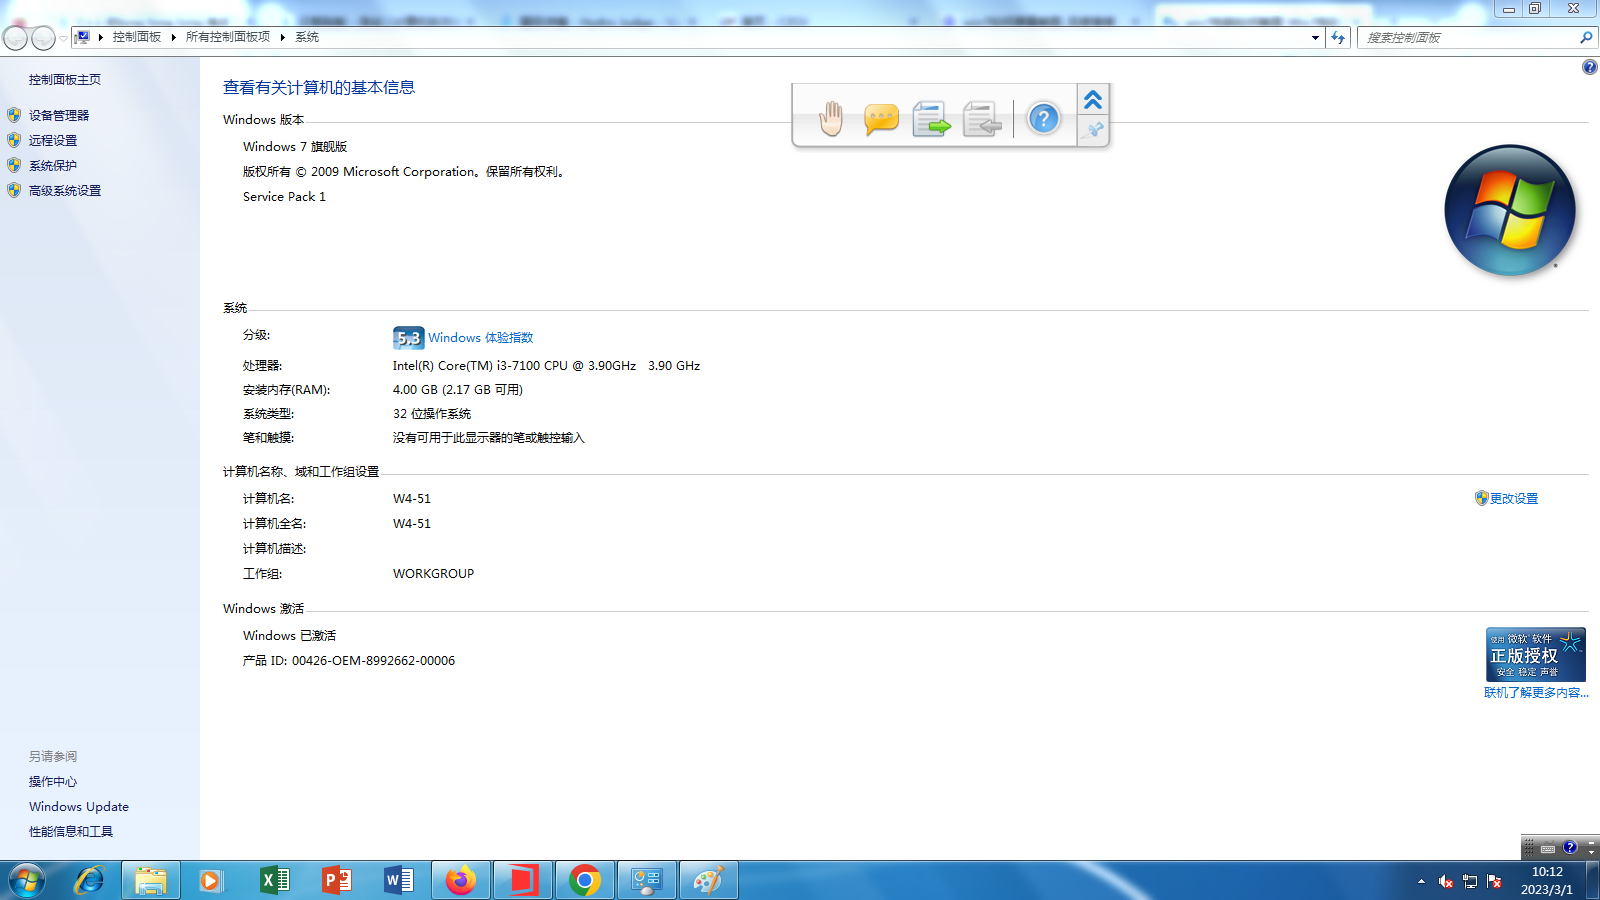Open address bar history dropdown
This screenshot has width=1600, height=900.
pos(1315,37)
